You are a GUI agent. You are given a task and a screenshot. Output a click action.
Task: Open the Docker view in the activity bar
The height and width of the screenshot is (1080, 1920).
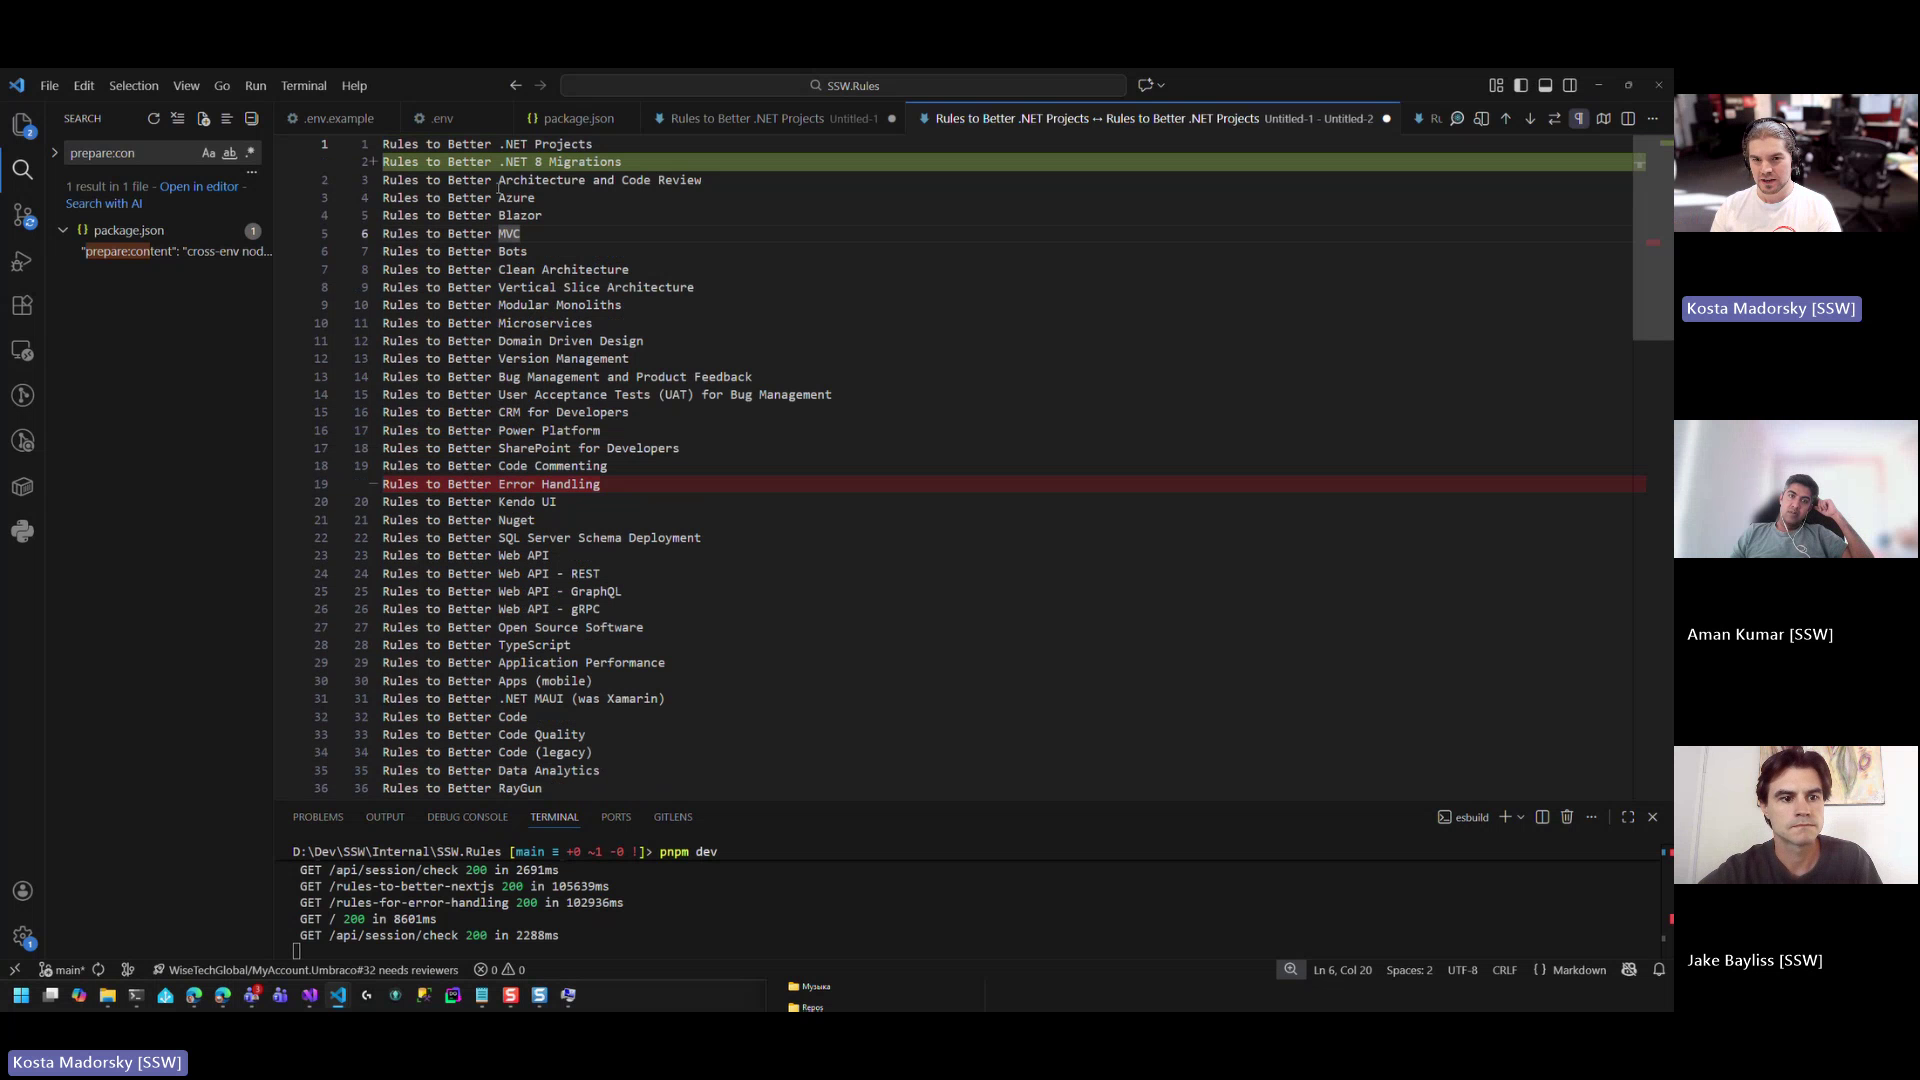(23, 487)
